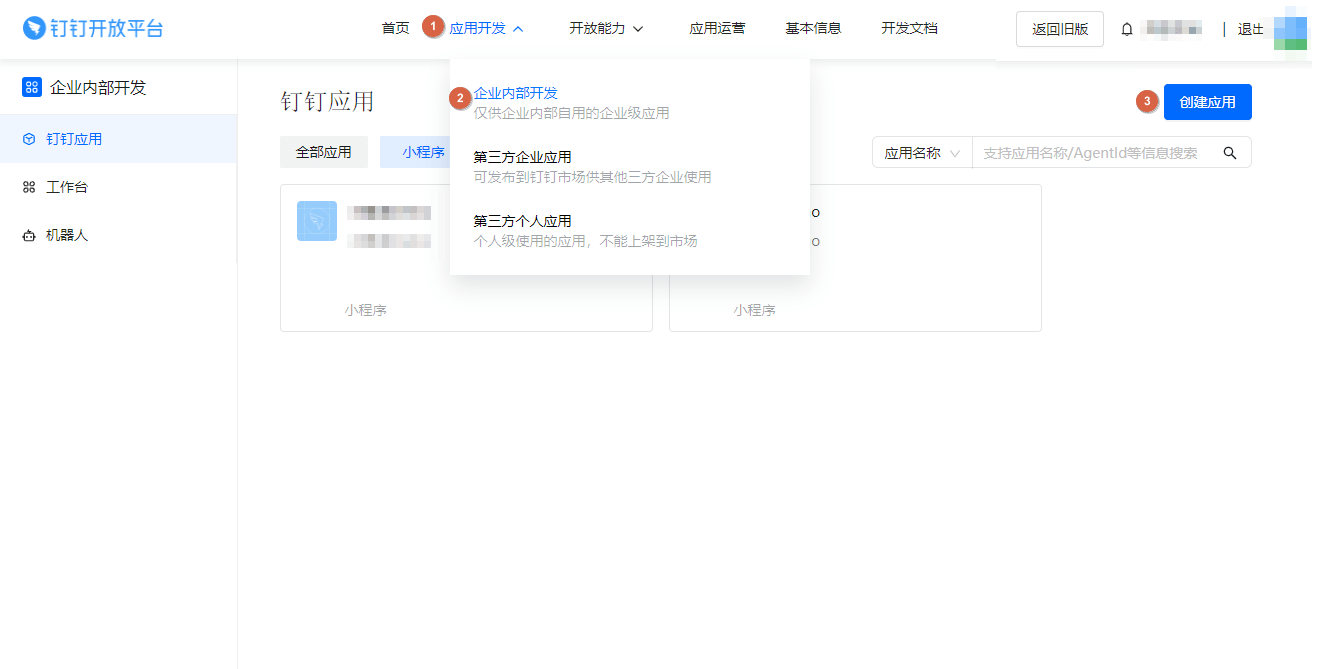
Task: Select the 钉钉应用 sidebar icon
Action: pos(31,139)
